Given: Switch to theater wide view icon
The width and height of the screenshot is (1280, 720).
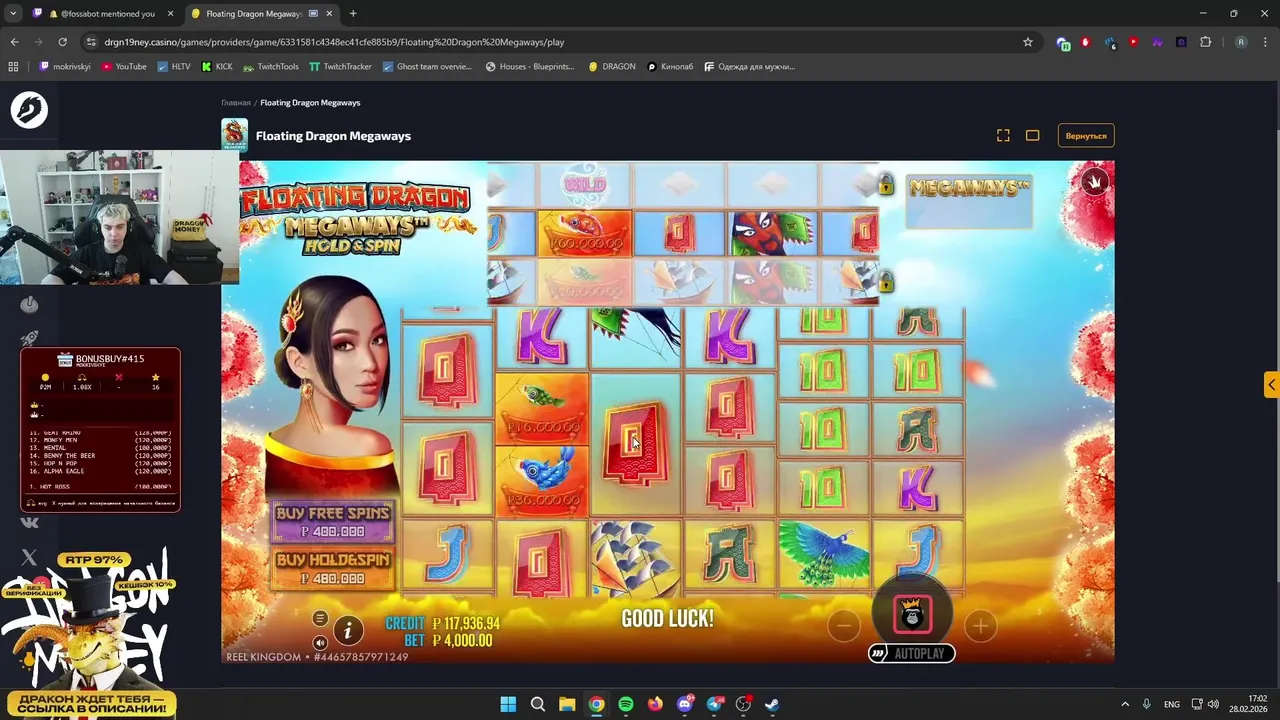Looking at the screenshot, I should pyautogui.click(x=1033, y=135).
